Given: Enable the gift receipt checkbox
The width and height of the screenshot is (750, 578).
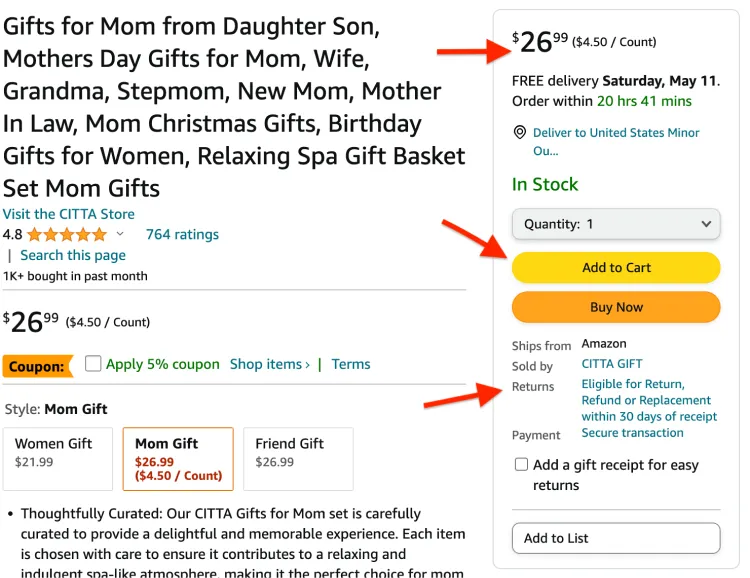Looking at the screenshot, I should (521, 465).
